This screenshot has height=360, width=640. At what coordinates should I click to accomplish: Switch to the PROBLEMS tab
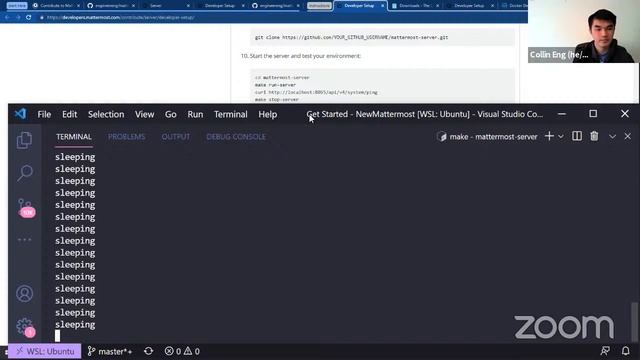pos(127,137)
